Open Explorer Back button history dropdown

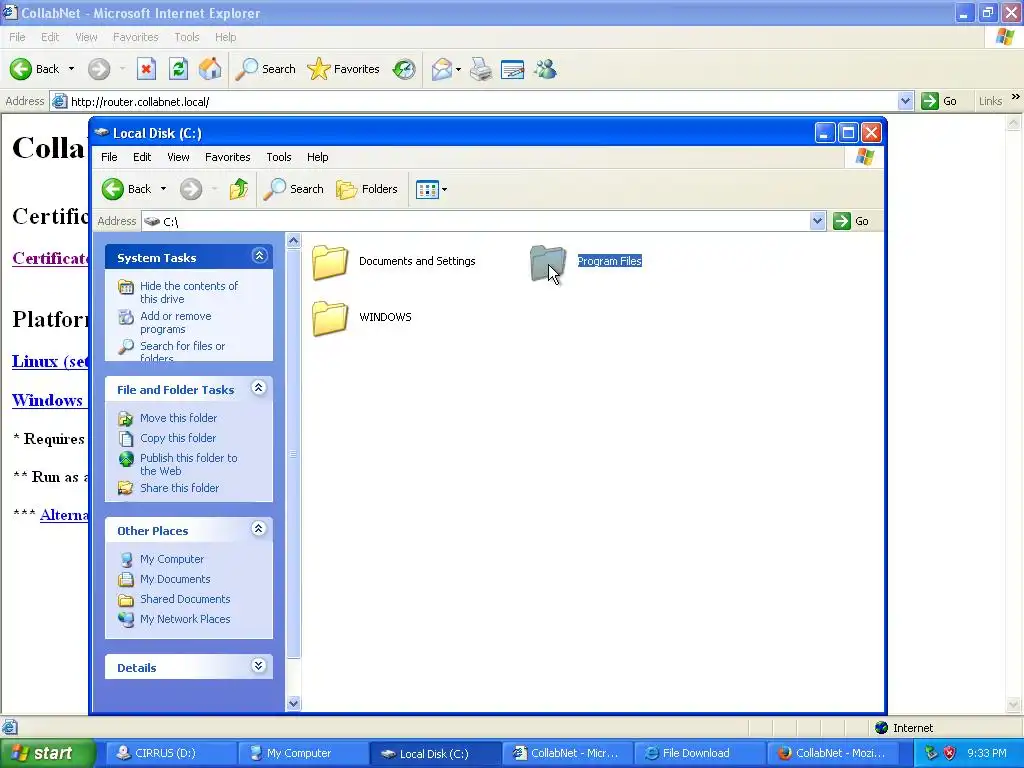click(x=163, y=189)
